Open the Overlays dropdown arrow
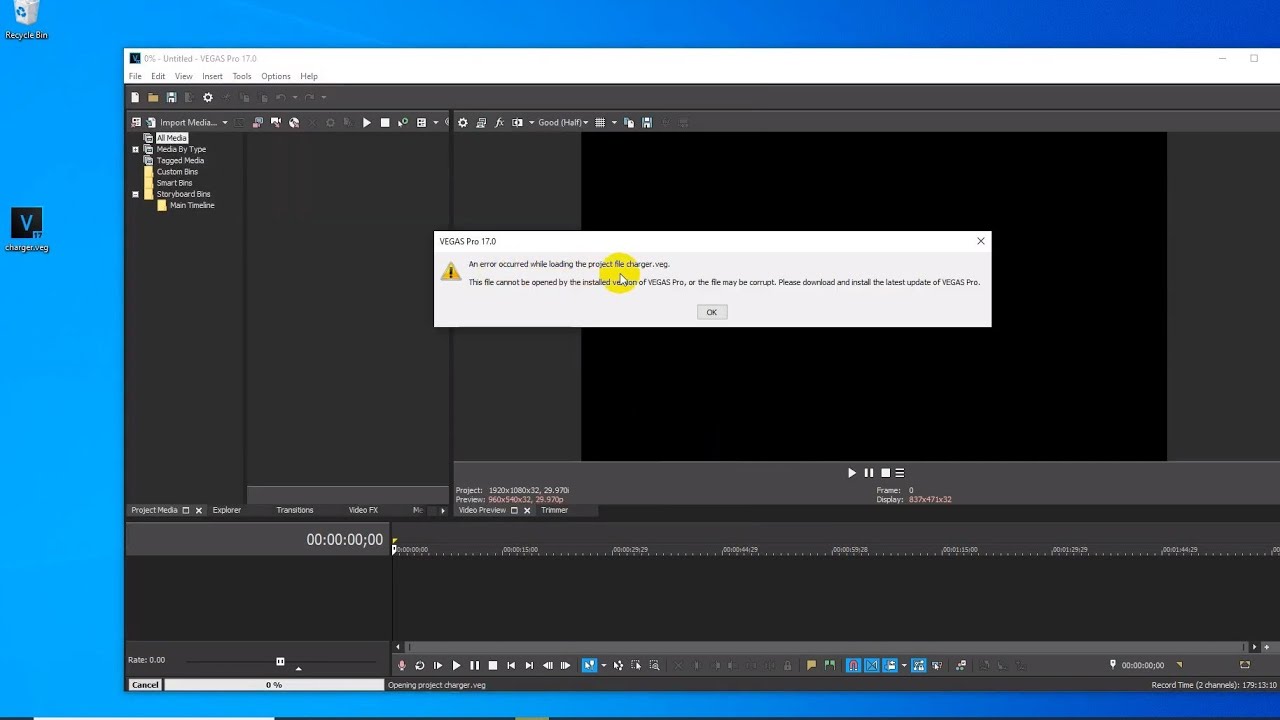Image resolution: width=1280 pixels, height=720 pixels. (613, 122)
